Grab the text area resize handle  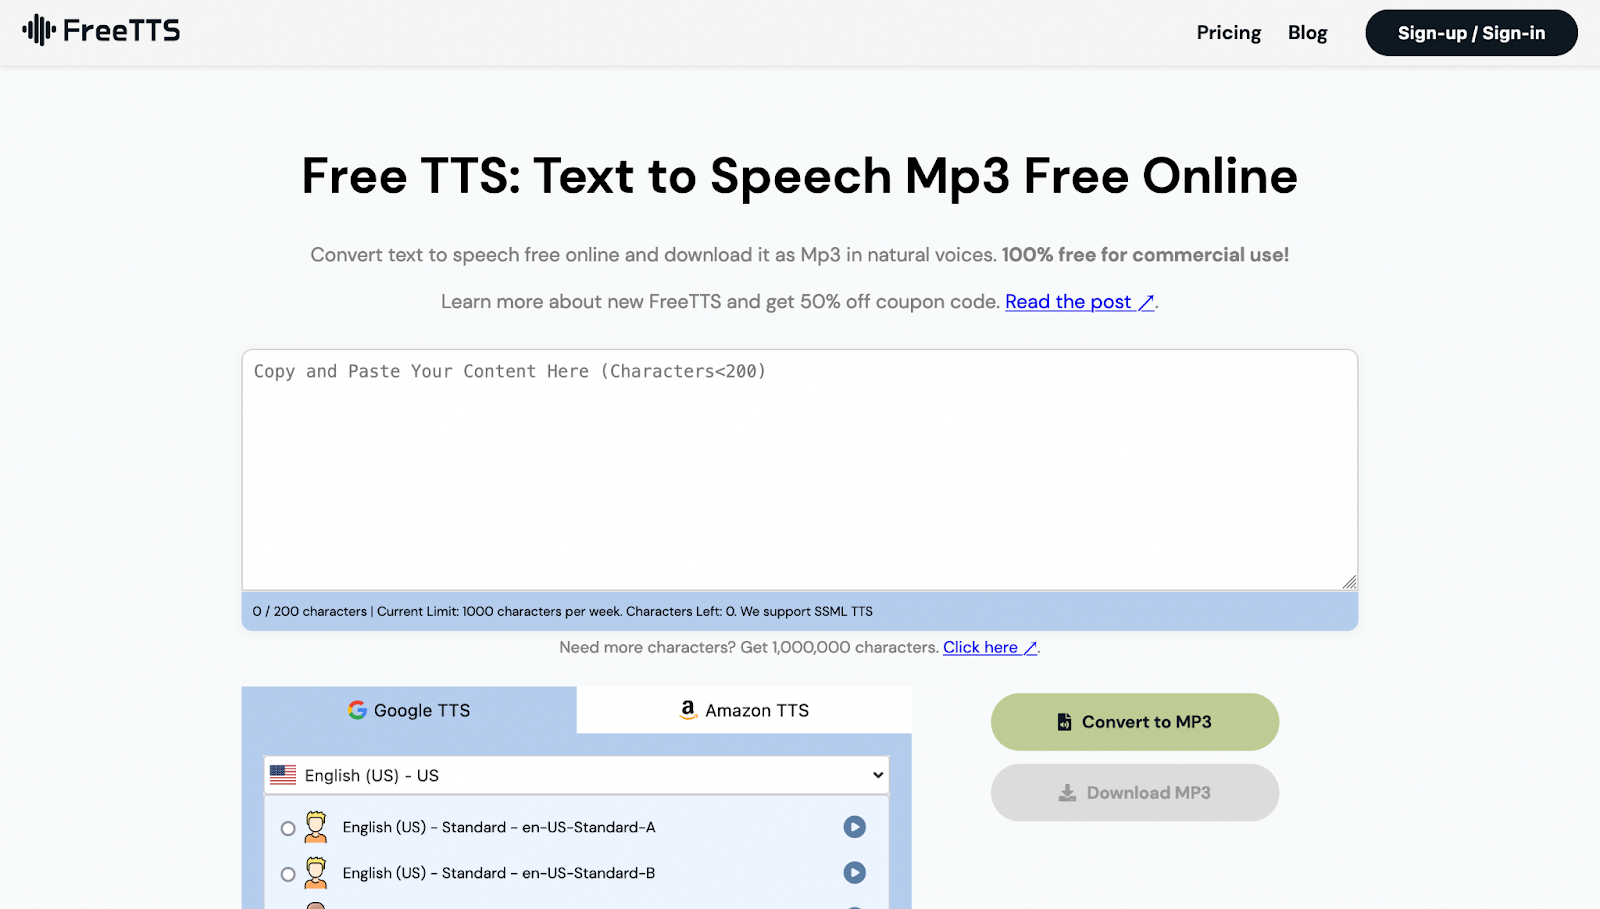pyautogui.click(x=1349, y=582)
